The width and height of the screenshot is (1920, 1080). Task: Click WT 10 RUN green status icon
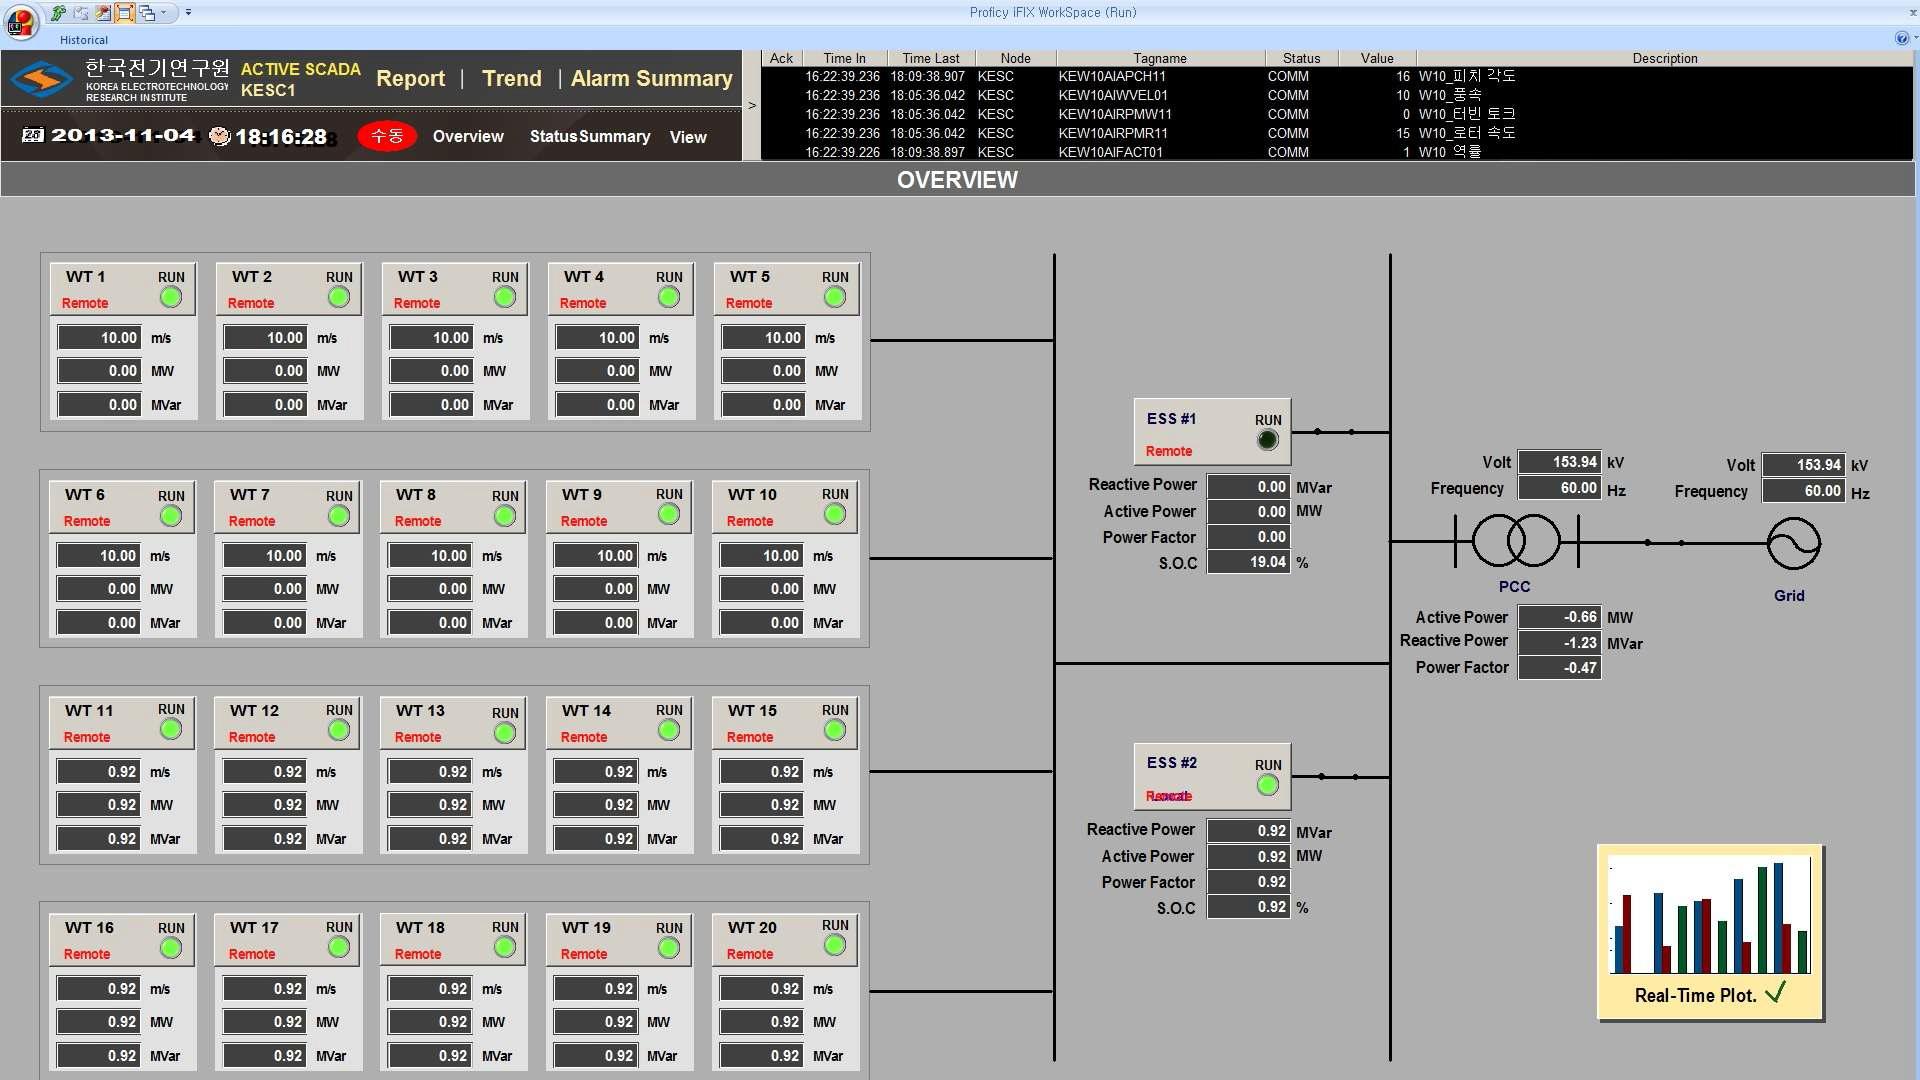click(835, 514)
